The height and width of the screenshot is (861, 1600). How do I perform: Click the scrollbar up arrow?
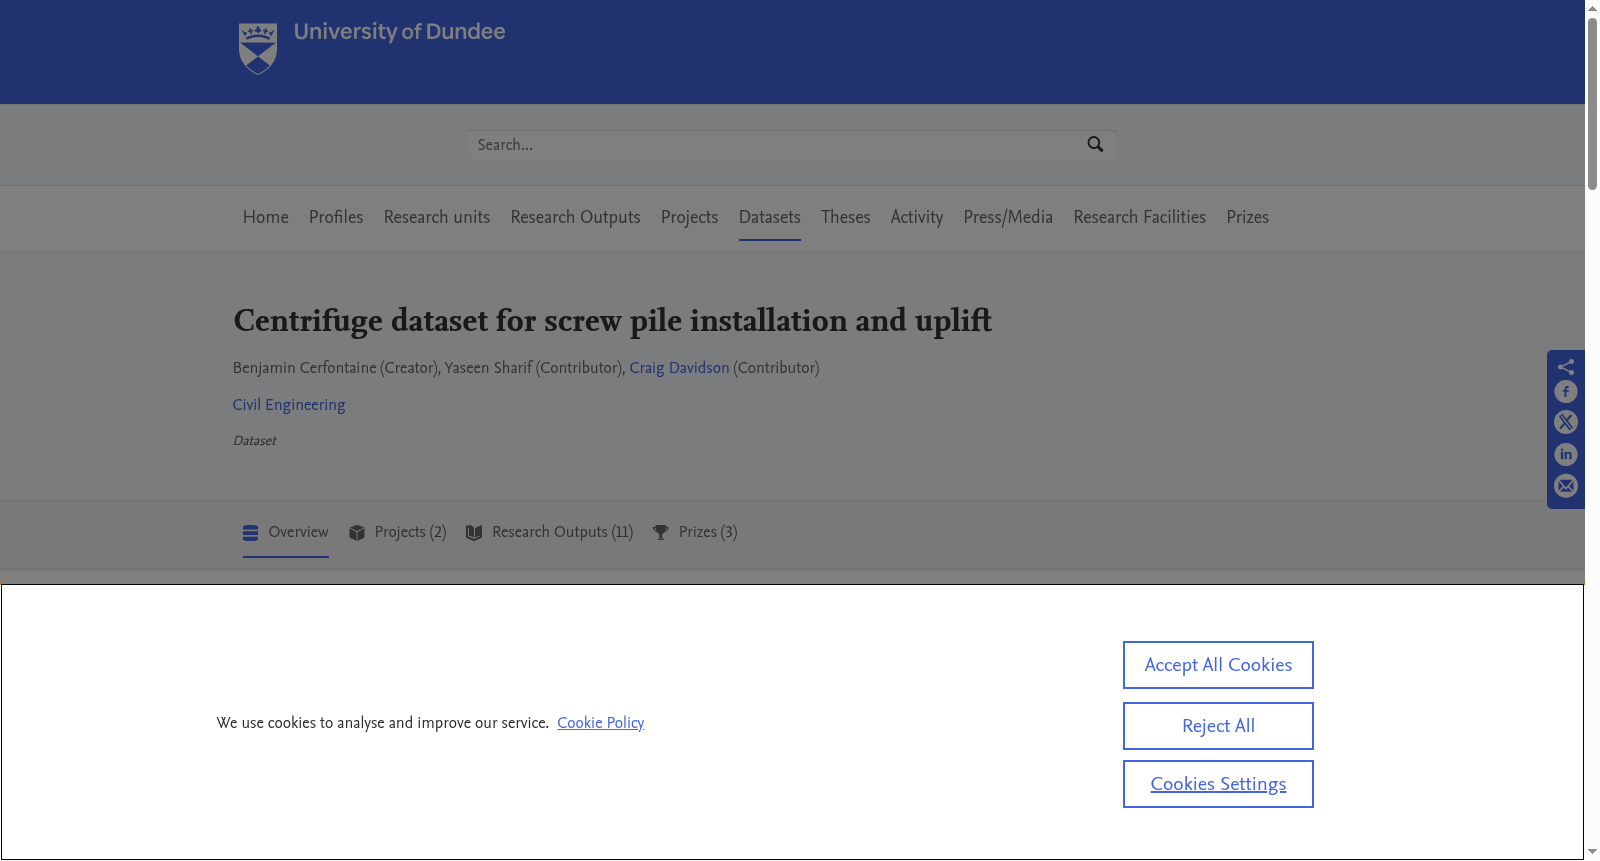coord(1592,7)
